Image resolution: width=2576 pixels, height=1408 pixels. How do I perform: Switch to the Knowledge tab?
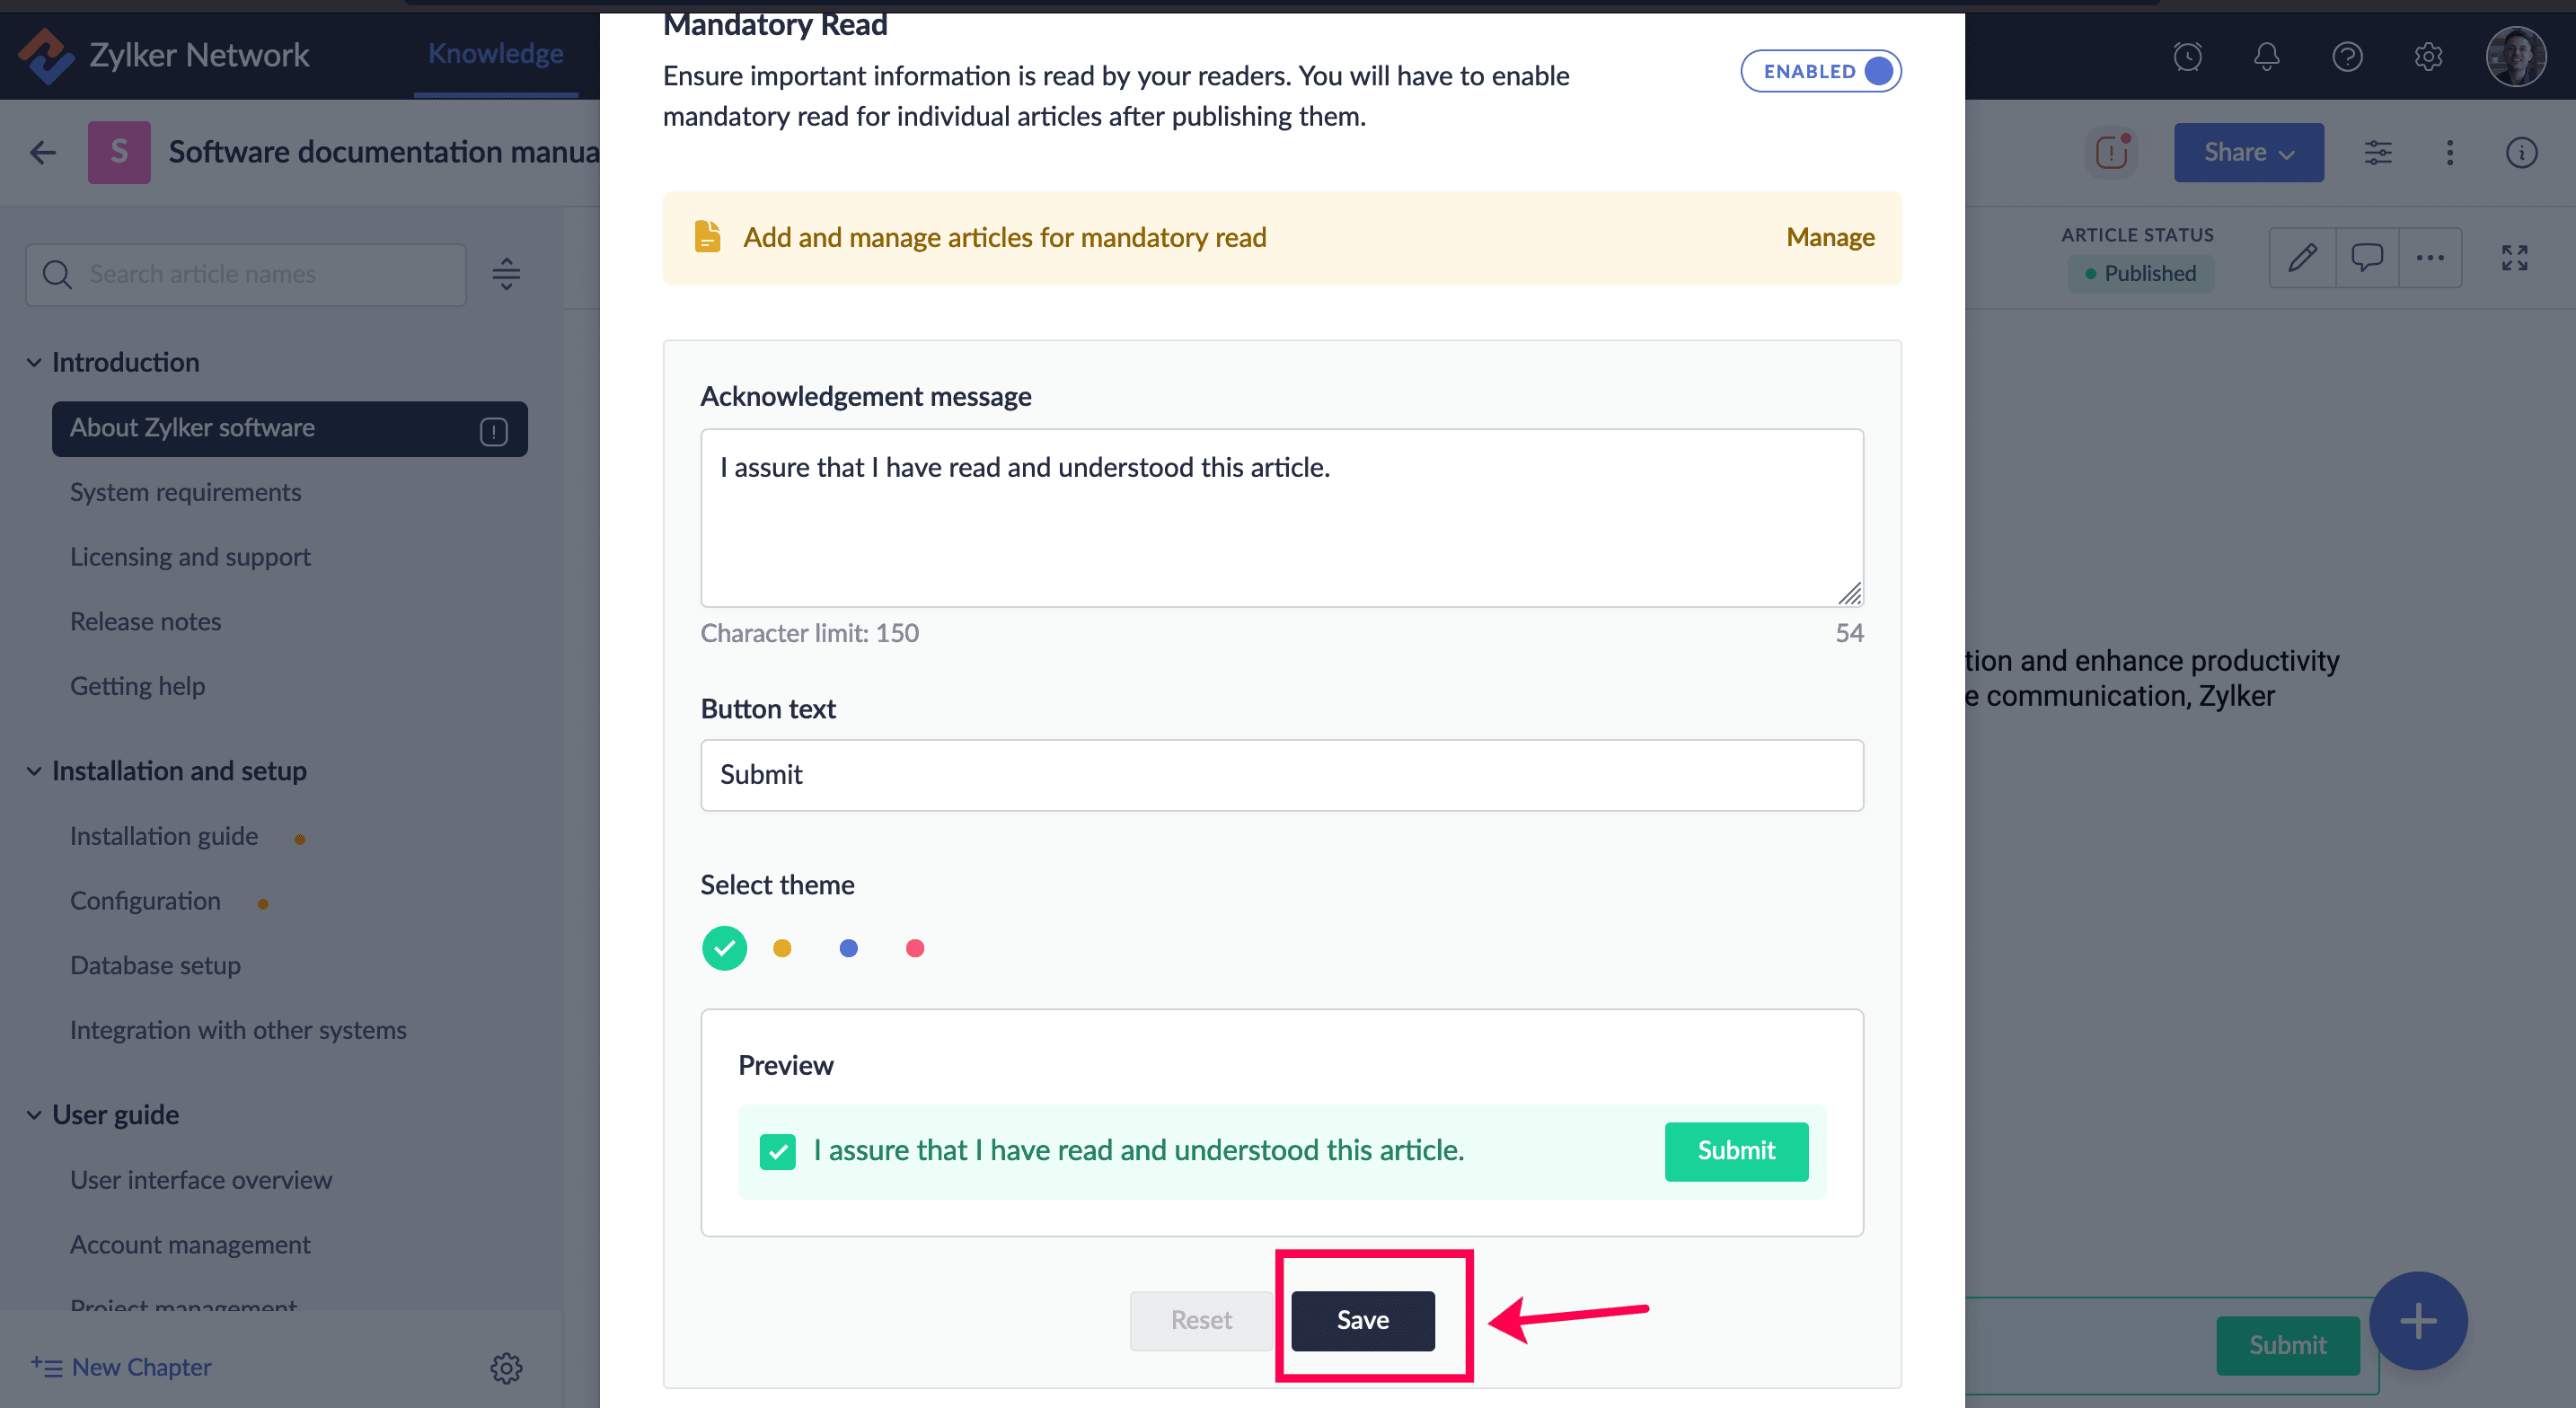click(495, 54)
